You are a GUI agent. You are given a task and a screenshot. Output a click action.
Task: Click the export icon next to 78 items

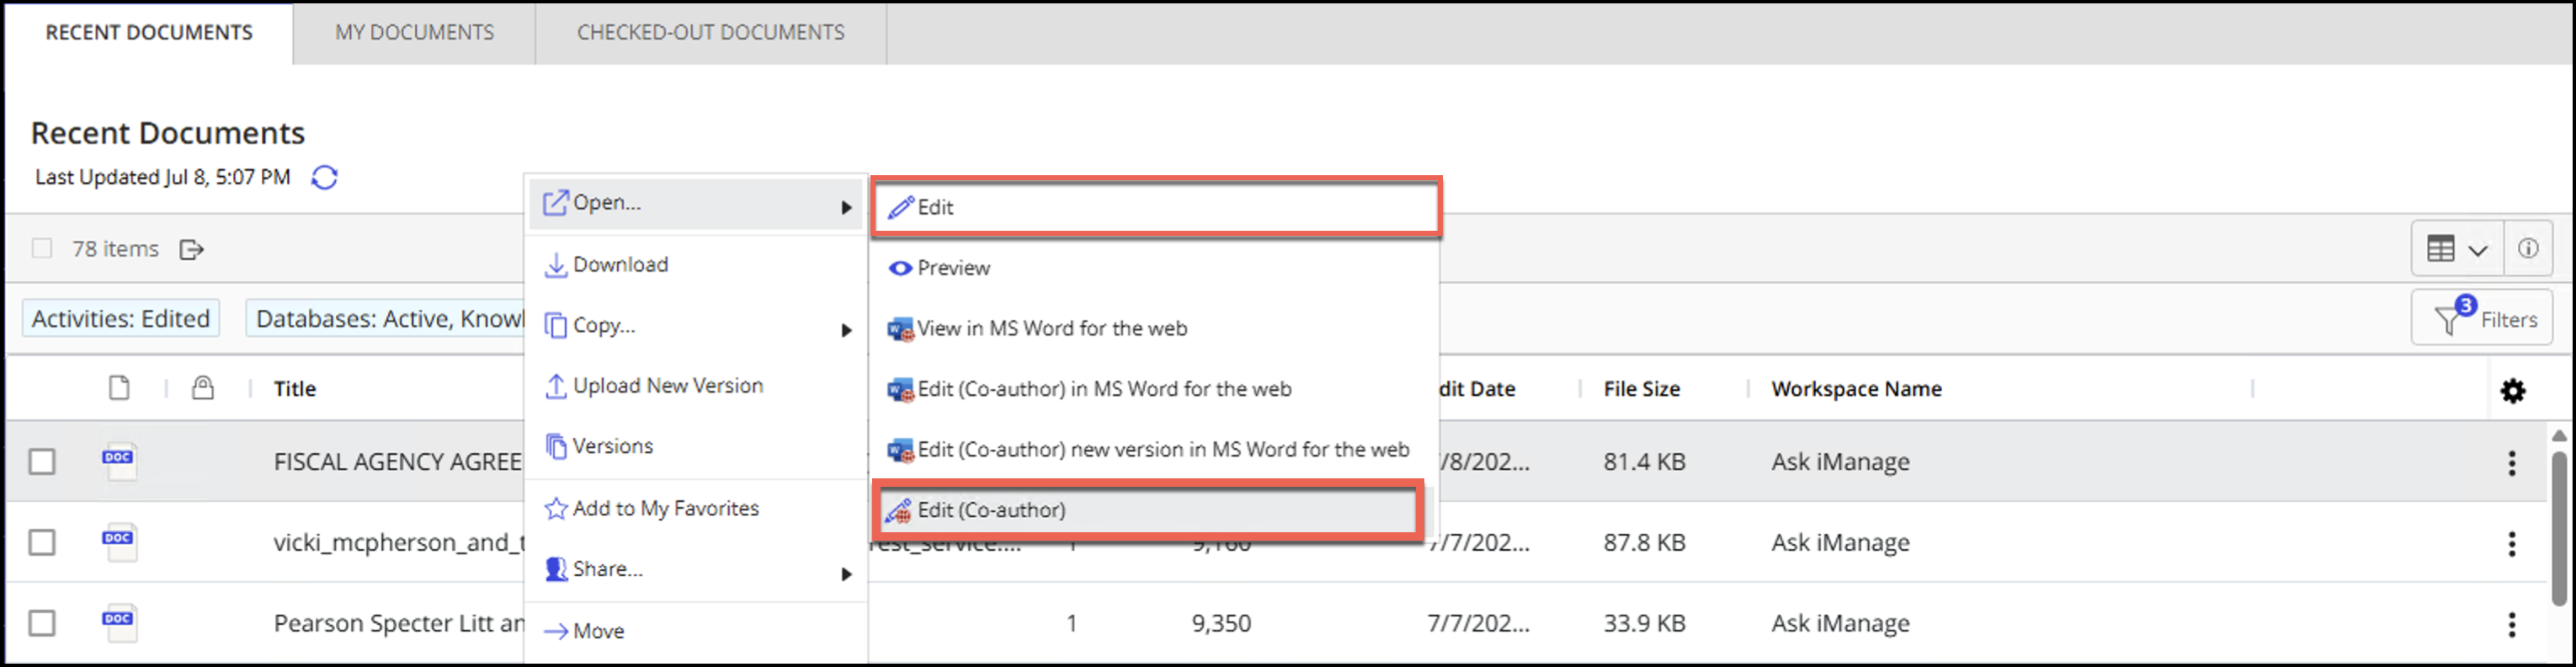pos(191,249)
